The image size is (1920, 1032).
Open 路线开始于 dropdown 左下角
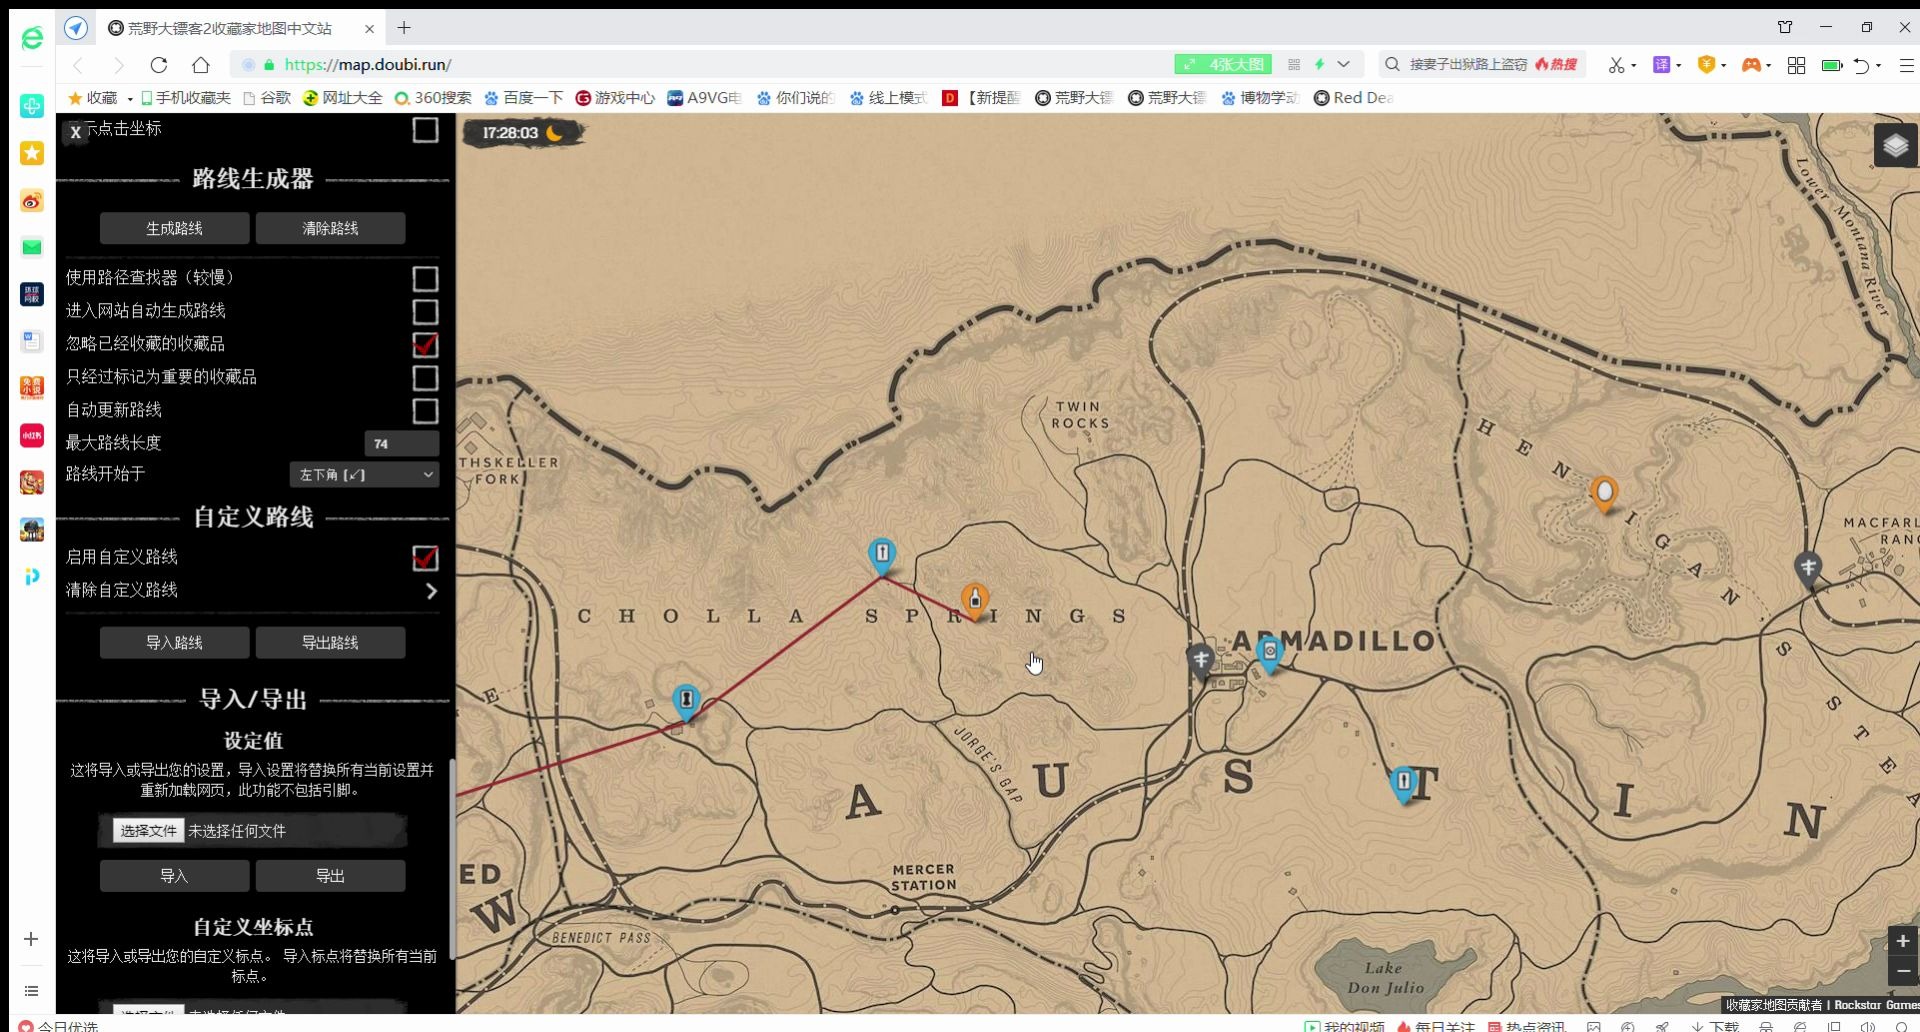click(364, 474)
